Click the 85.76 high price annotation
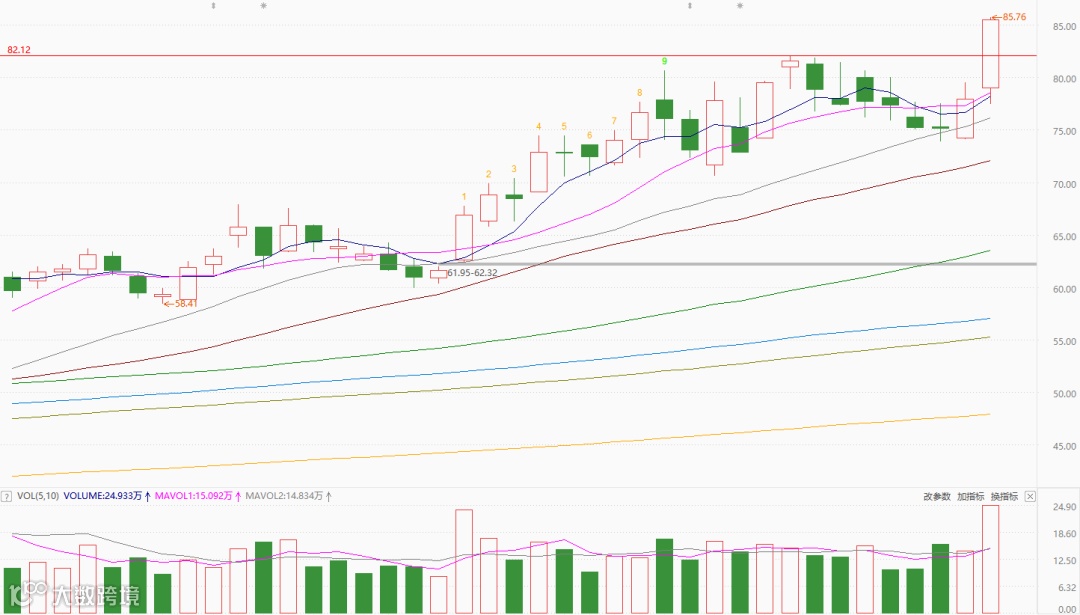This screenshot has height=615, width=1080. coord(1010,17)
